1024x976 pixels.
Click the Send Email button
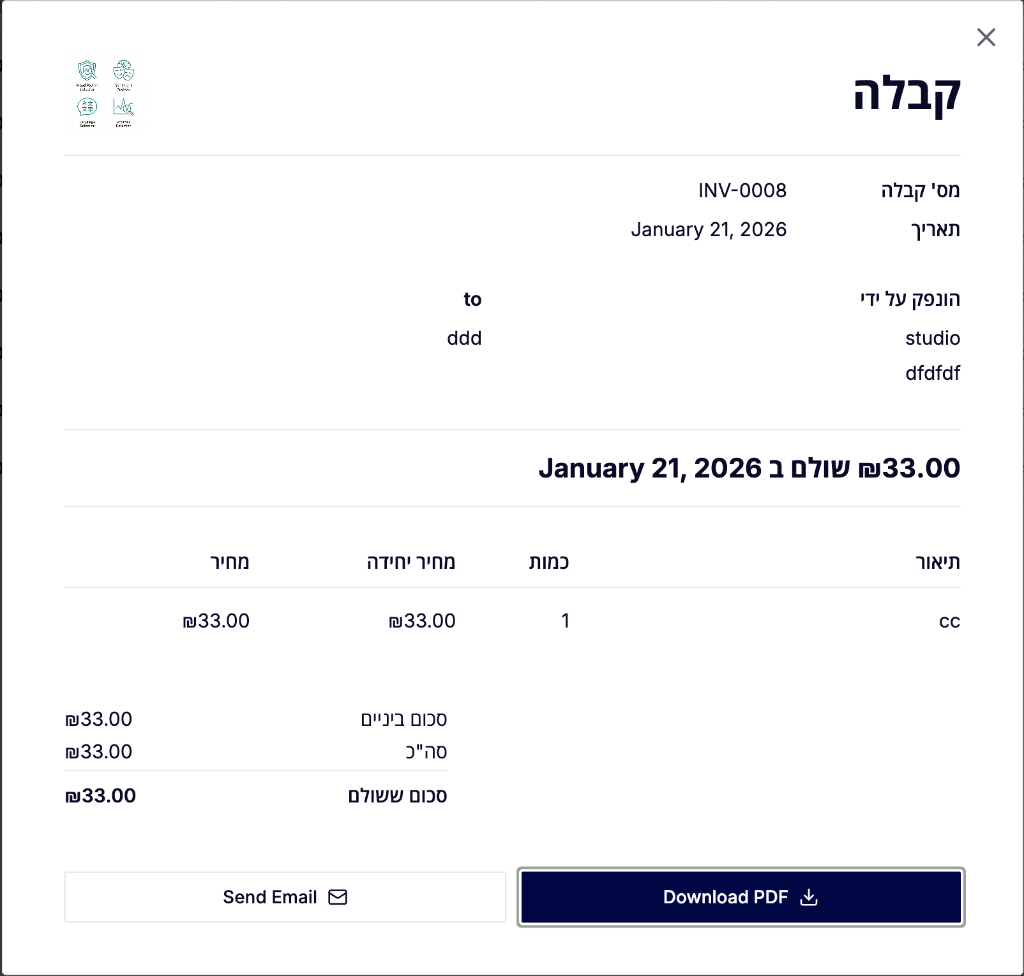pos(285,897)
